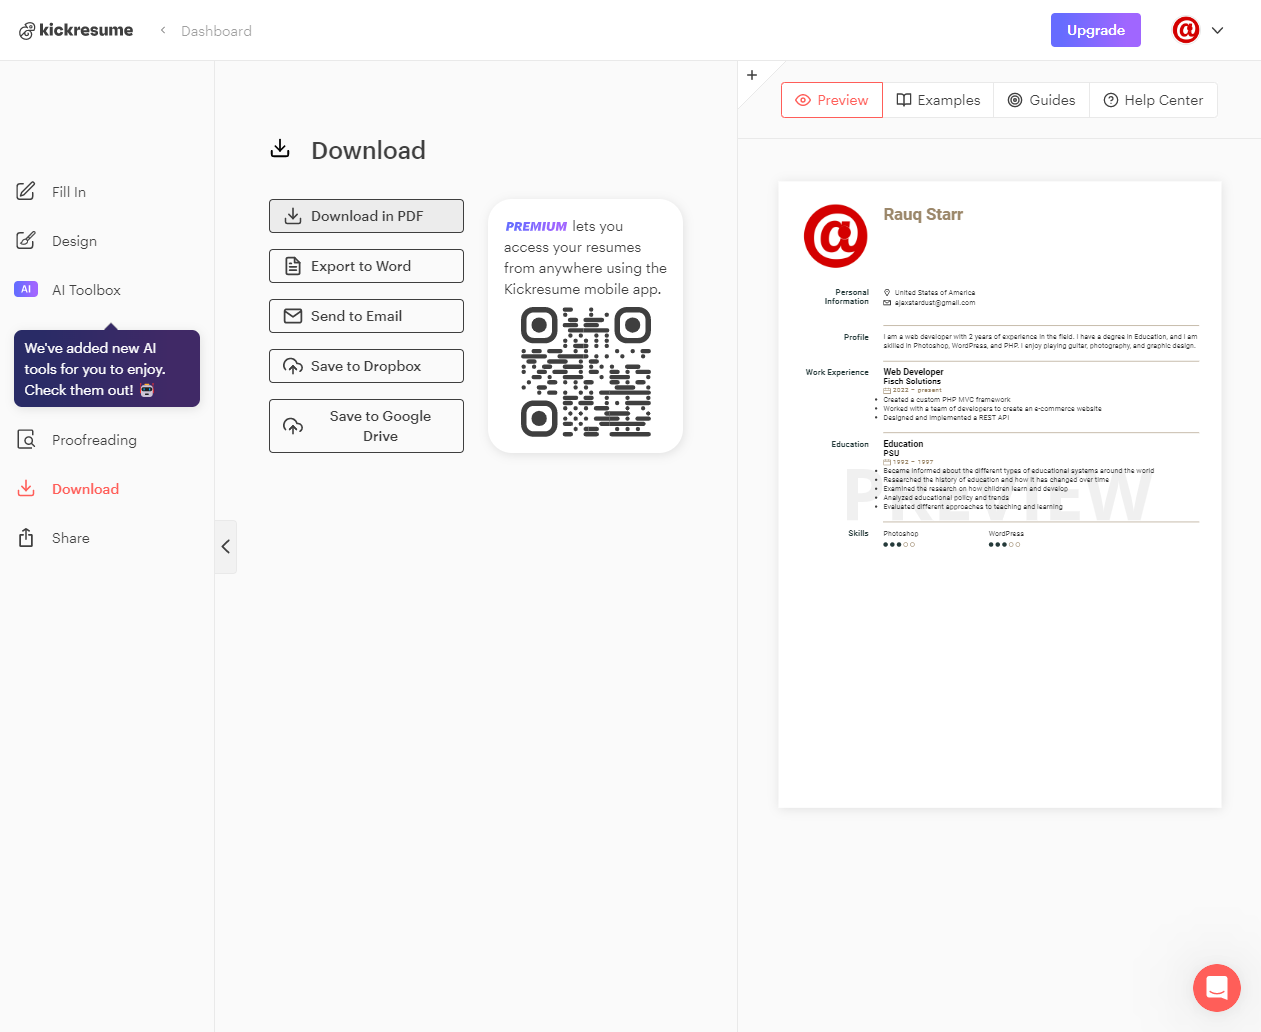Open the chat support bubble
Screen dimensions: 1261x1032
(x=1217, y=988)
